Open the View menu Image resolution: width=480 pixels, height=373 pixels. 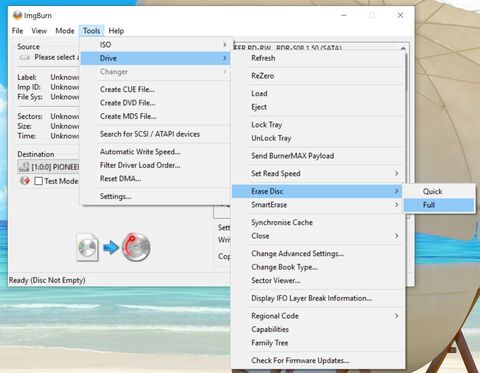[x=39, y=31]
